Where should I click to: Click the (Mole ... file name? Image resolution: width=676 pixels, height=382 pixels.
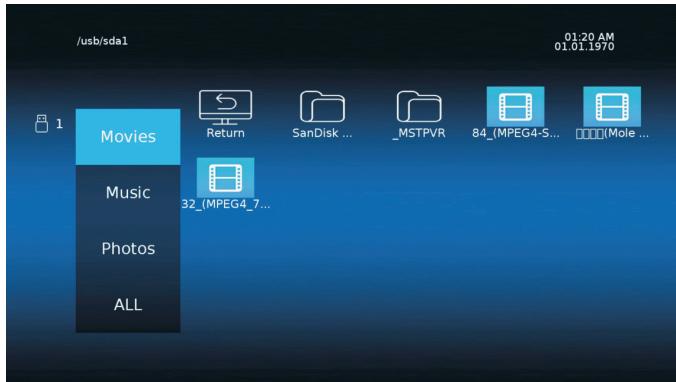[612, 133]
